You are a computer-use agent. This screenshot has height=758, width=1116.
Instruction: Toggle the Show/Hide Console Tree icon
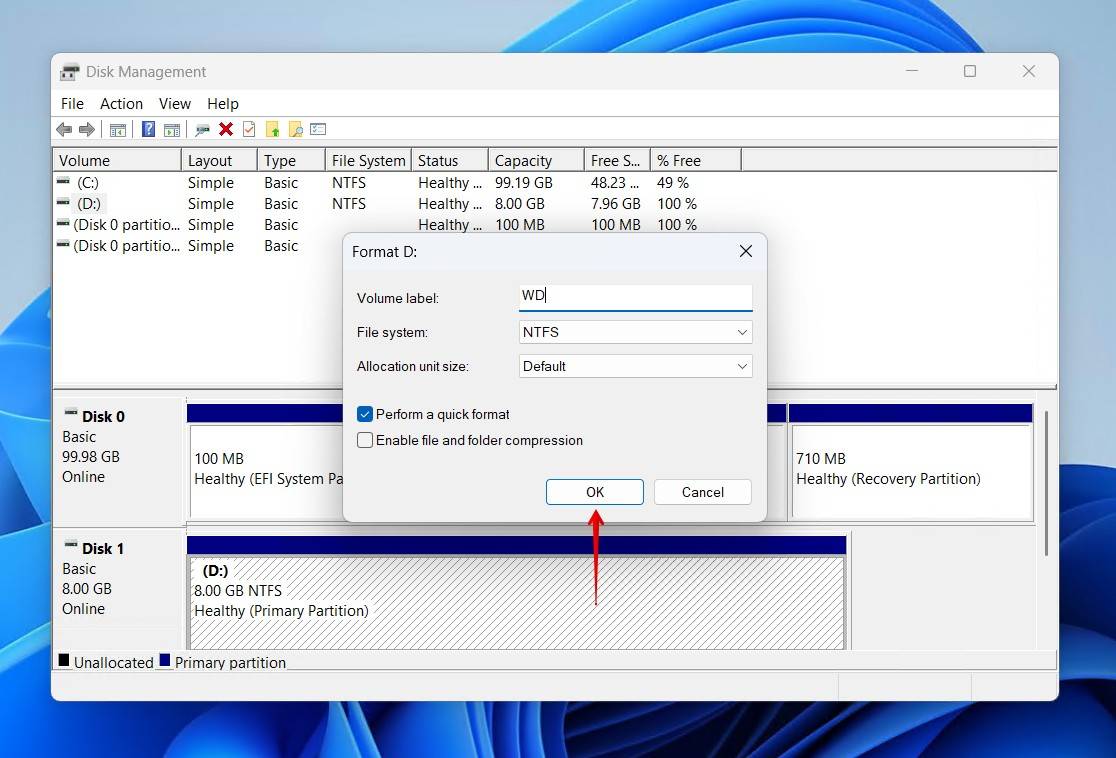tap(118, 129)
